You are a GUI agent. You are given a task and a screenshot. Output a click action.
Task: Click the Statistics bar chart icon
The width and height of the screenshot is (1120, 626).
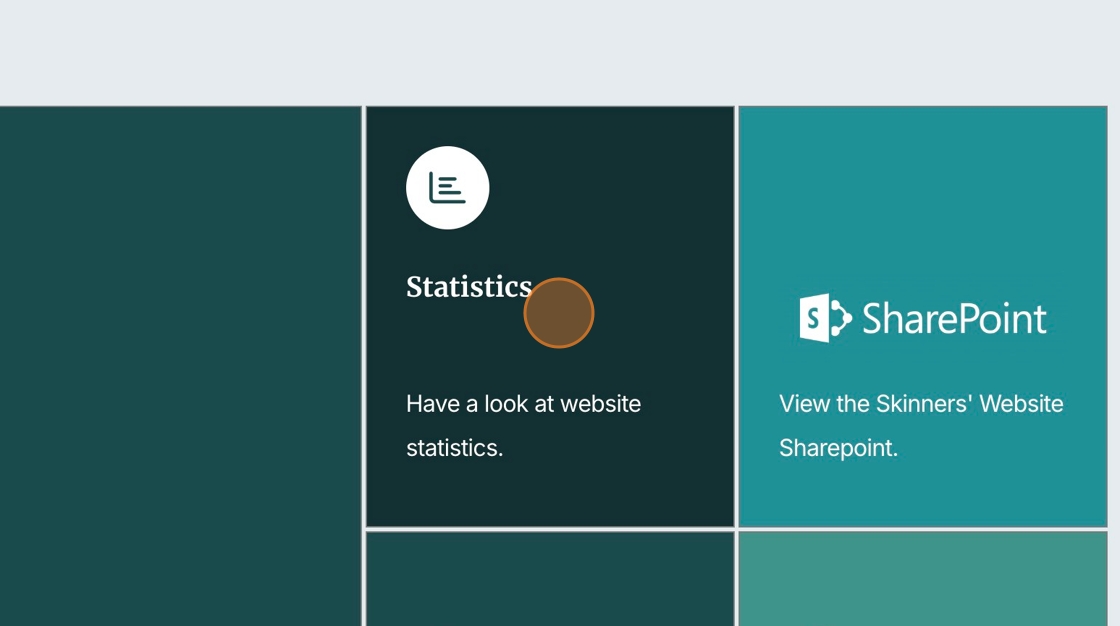click(447, 188)
